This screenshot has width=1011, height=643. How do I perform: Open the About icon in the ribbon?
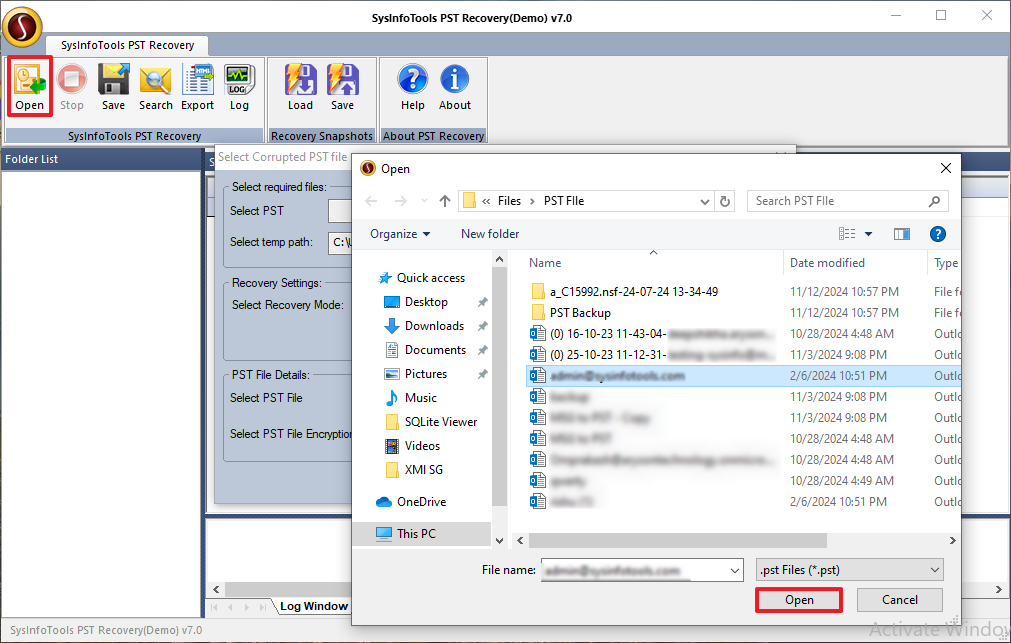click(455, 88)
